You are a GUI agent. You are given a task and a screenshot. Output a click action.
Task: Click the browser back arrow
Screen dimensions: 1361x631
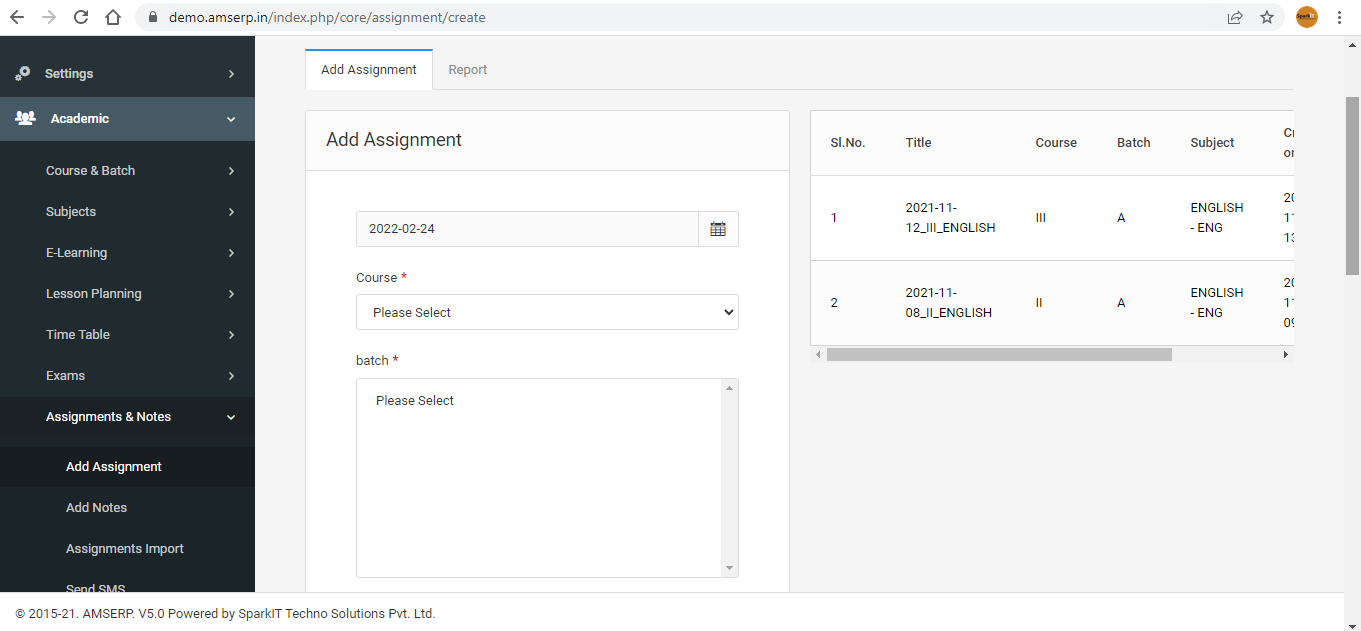pos(18,17)
